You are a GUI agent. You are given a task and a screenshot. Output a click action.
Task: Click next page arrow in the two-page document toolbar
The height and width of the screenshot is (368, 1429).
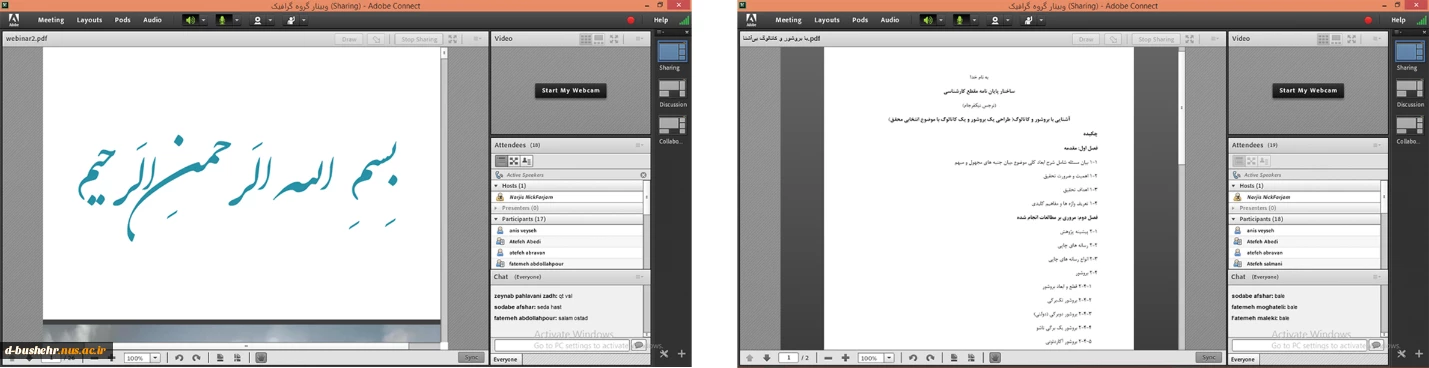click(x=767, y=357)
